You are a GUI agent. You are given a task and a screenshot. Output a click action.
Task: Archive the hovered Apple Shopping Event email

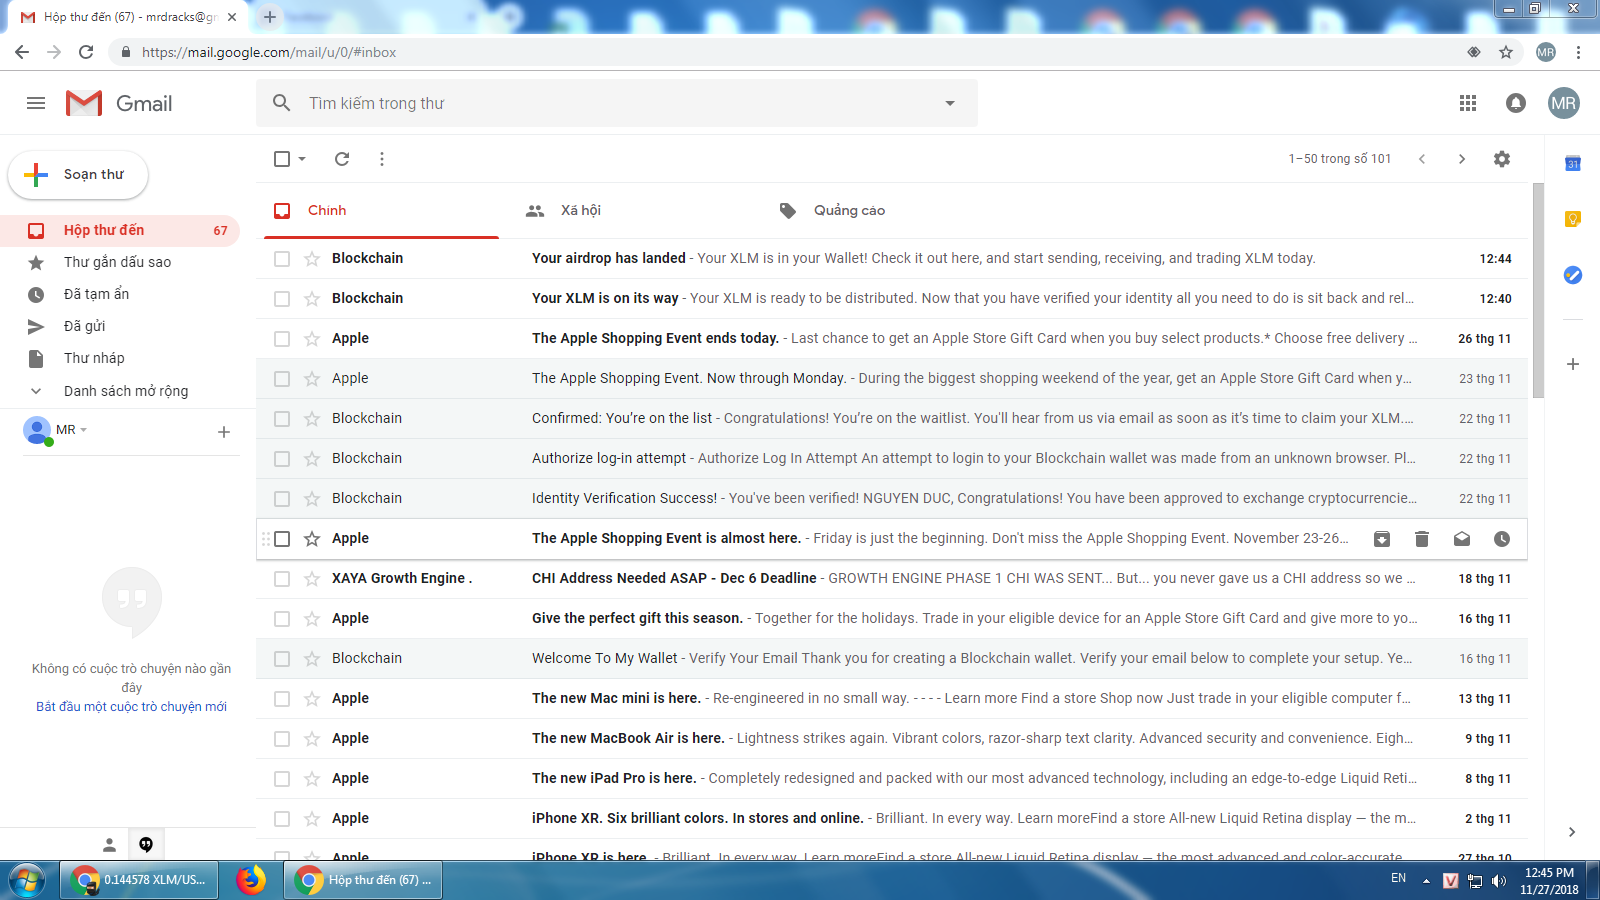tap(1381, 539)
